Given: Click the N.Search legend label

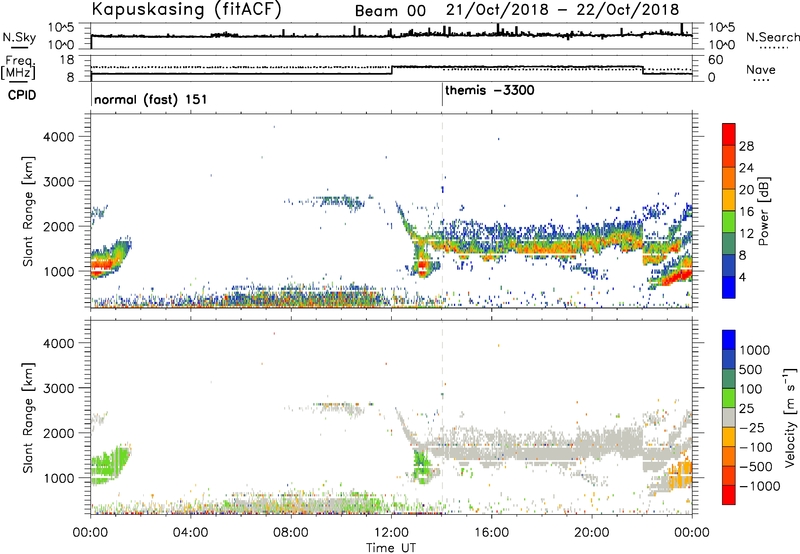Looking at the screenshot, I should pos(772,37).
